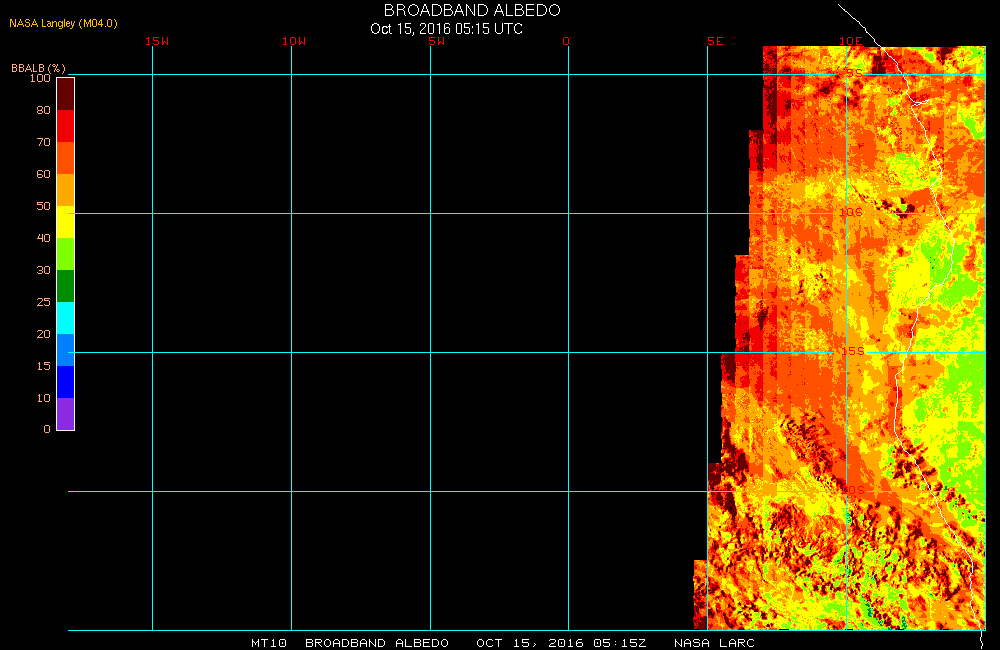Click the dark red 80-100% colorbar swatch
Viewport: 1000px width, 650px height.
[x=65, y=94]
